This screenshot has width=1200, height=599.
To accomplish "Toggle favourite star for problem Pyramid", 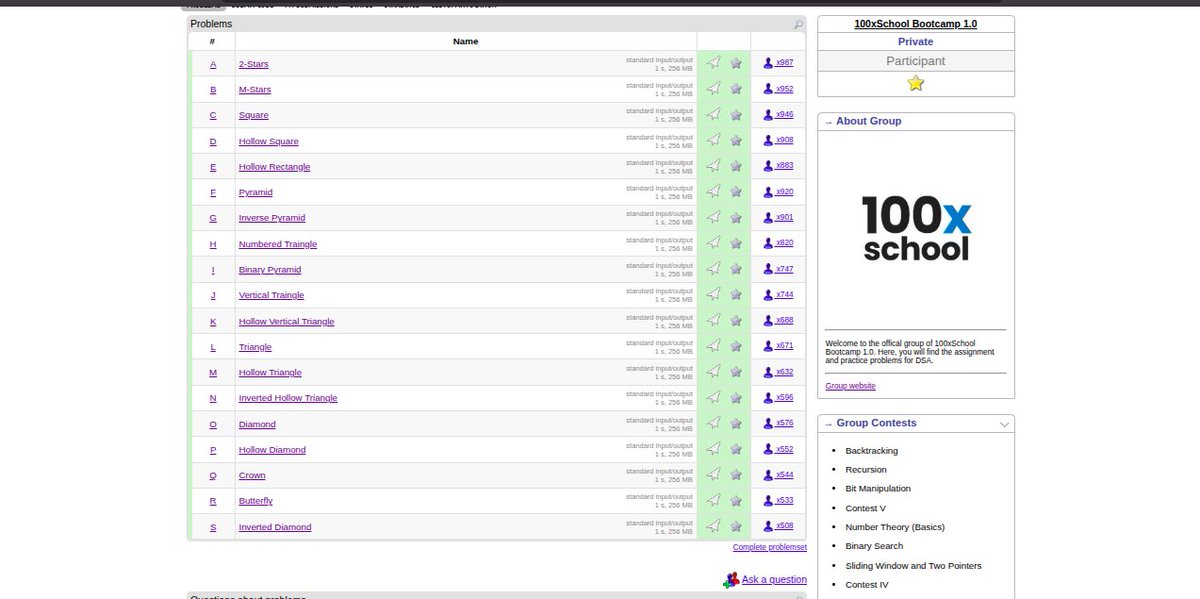I will (736, 192).
